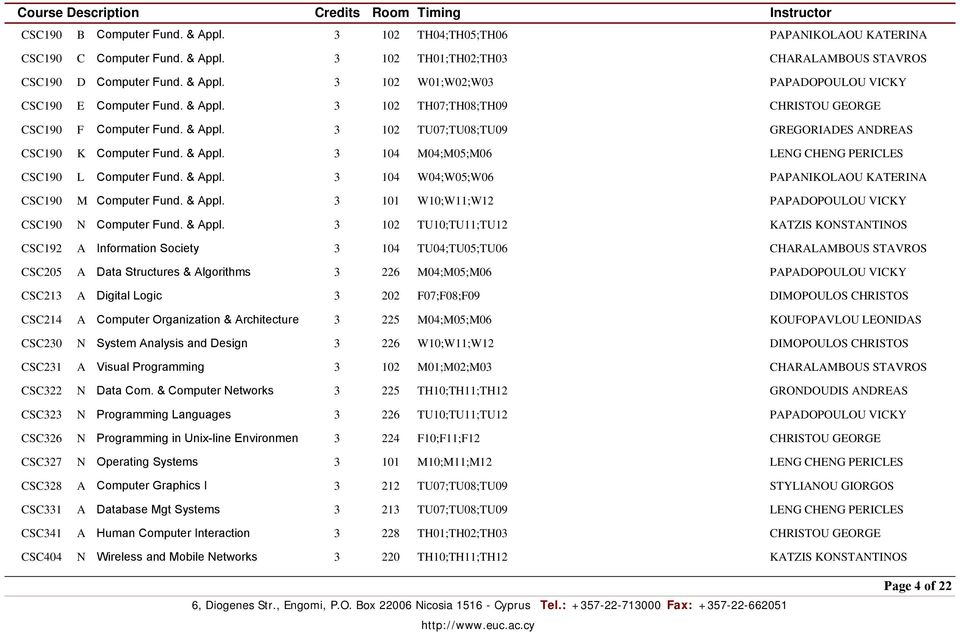Select Database Mgt Systems course title
Screen dimensions: 960x632
click(x=158, y=510)
